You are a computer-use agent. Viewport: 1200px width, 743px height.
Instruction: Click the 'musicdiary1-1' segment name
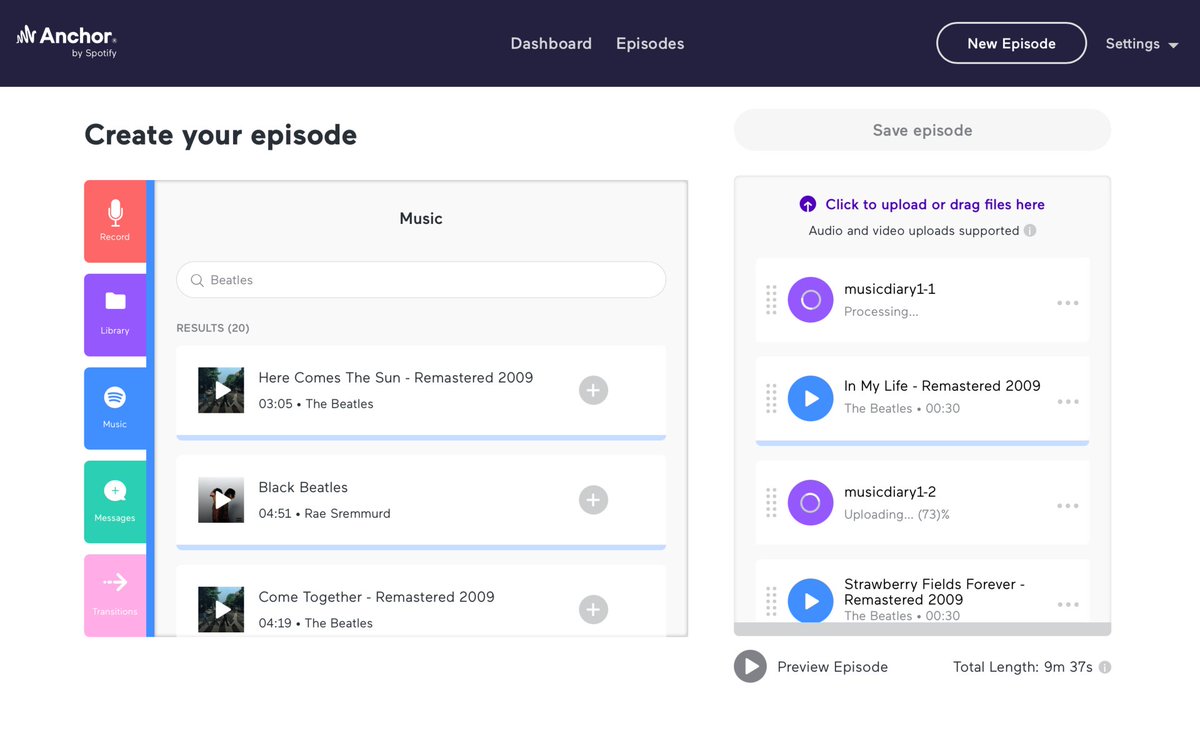coord(890,289)
